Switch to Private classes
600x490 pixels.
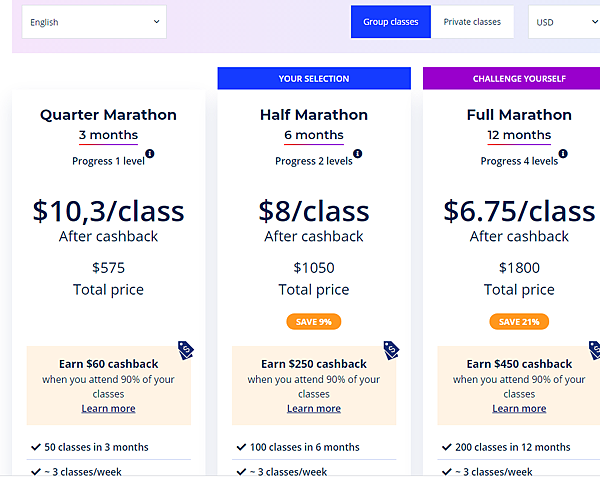[x=472, y=22]
